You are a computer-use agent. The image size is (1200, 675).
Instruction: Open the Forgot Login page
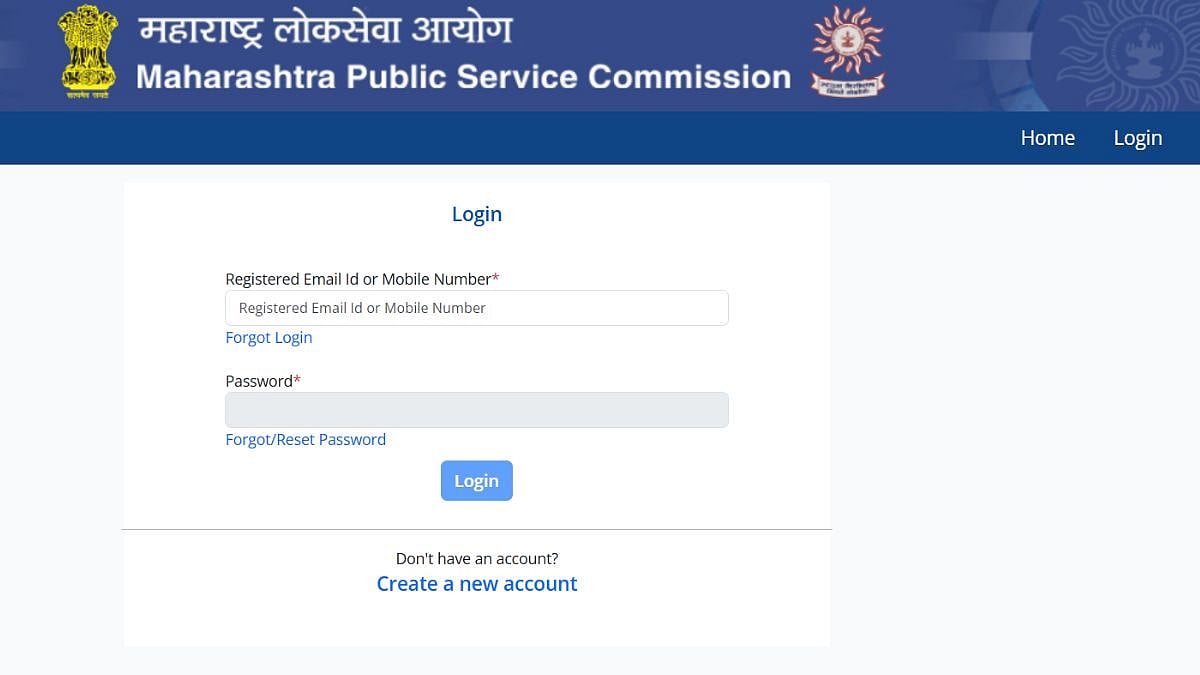click(x=268, y=338)
